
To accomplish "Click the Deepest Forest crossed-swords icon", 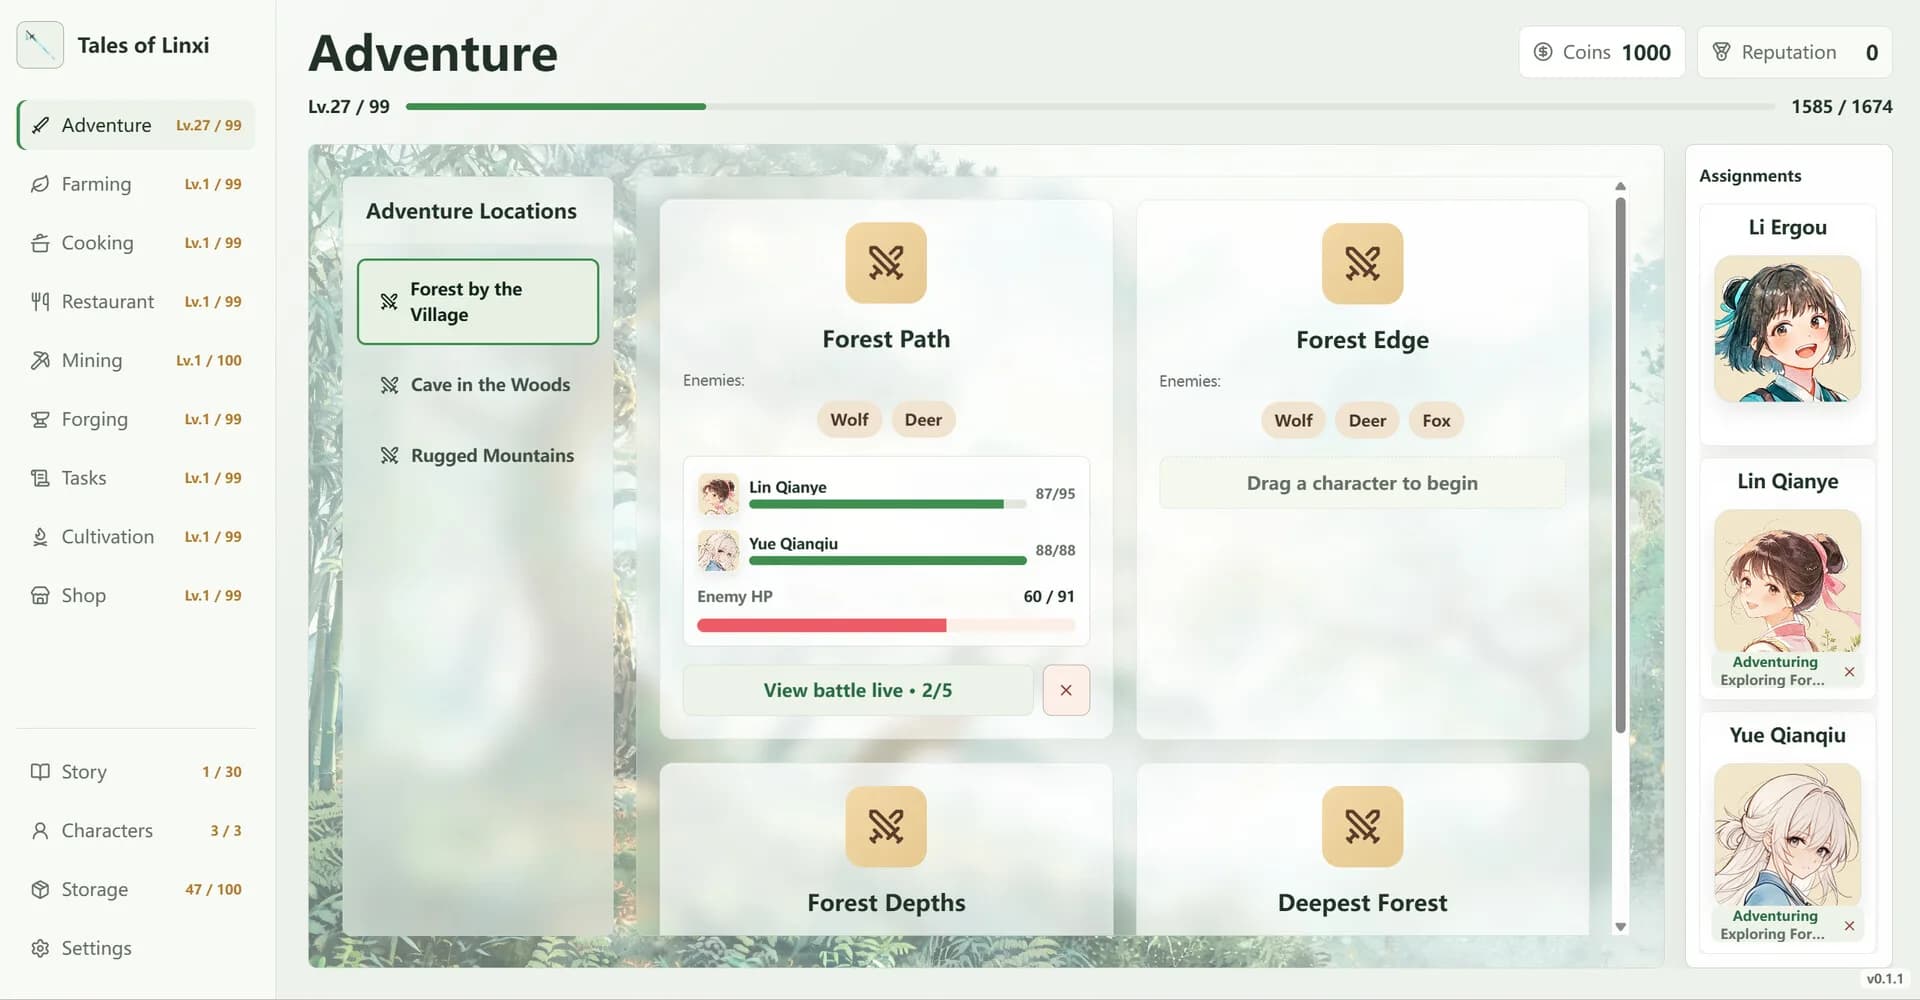I will tap(1362, 827).
